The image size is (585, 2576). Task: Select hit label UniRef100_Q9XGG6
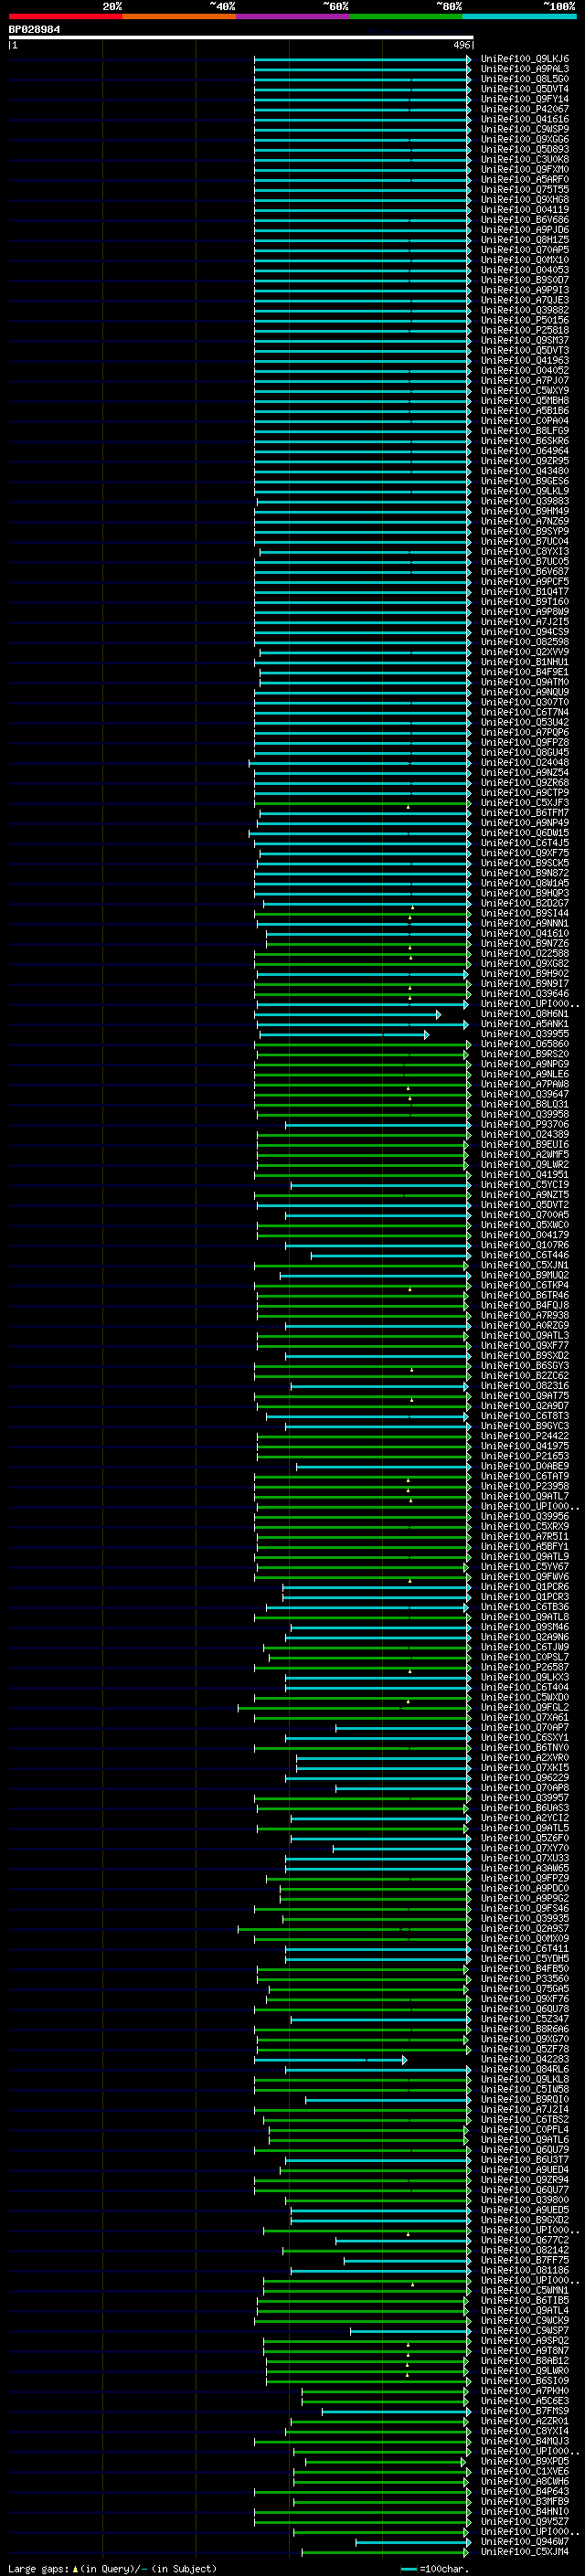[x=525, y=139]
